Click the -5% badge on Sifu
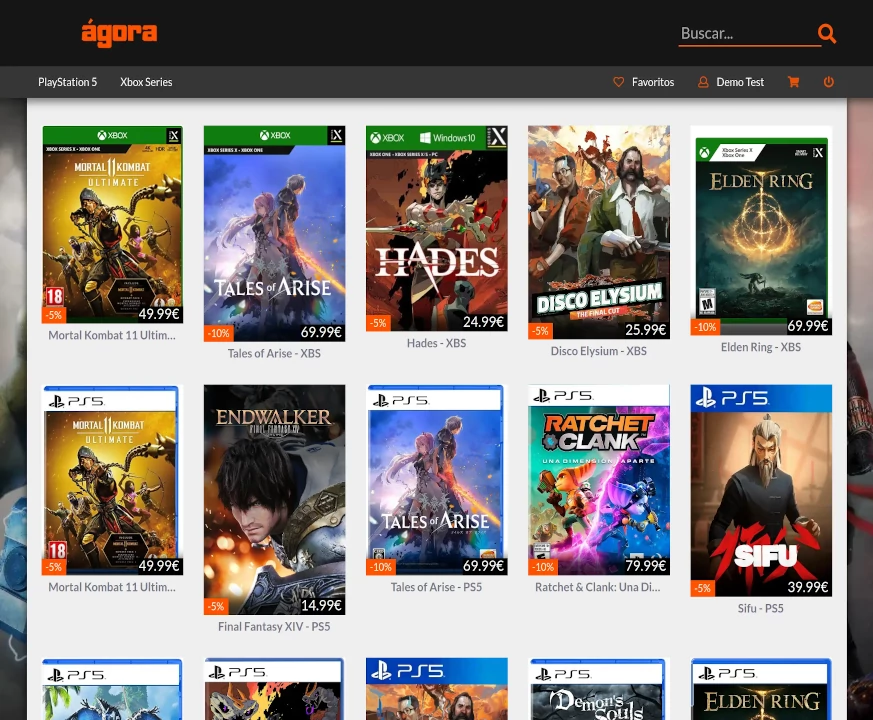 tap(703, 588)
